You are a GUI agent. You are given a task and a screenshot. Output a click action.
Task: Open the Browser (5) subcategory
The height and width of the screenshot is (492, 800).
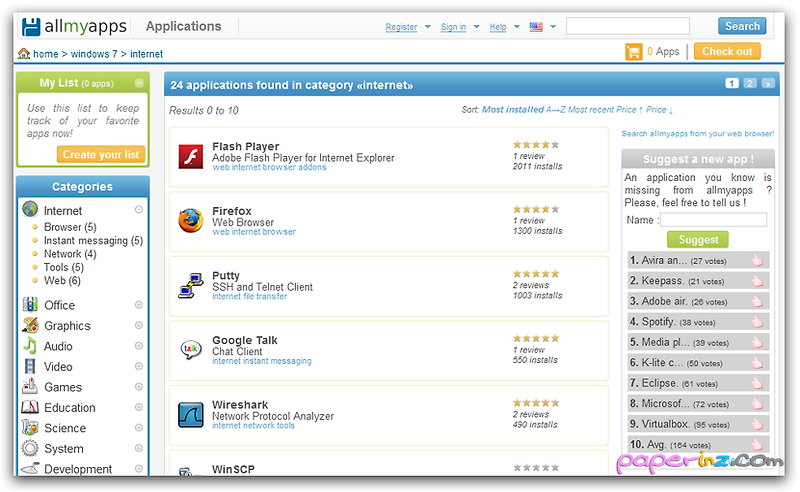tap(70, 227)
